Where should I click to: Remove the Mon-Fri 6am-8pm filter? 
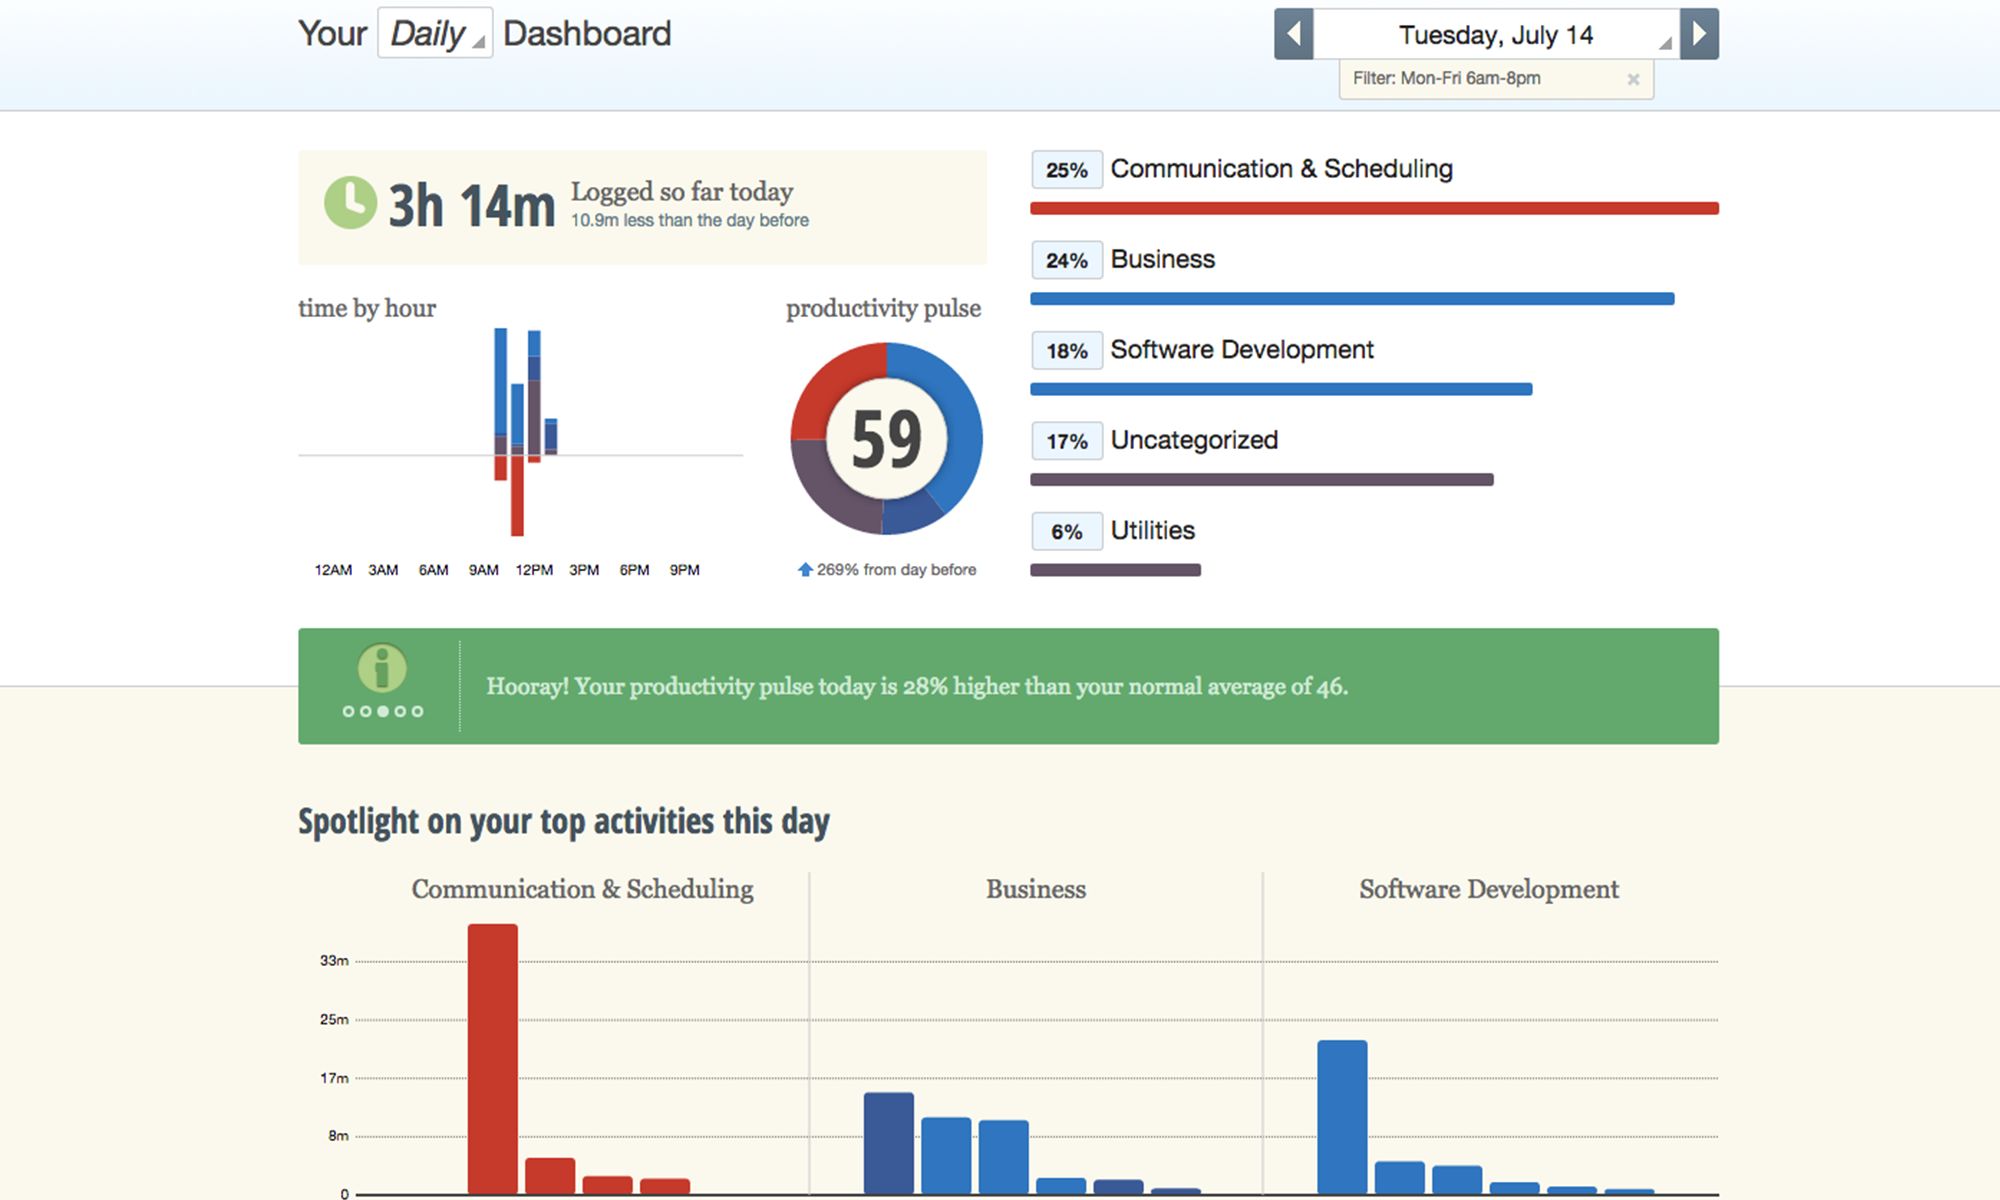(1633, 79)
